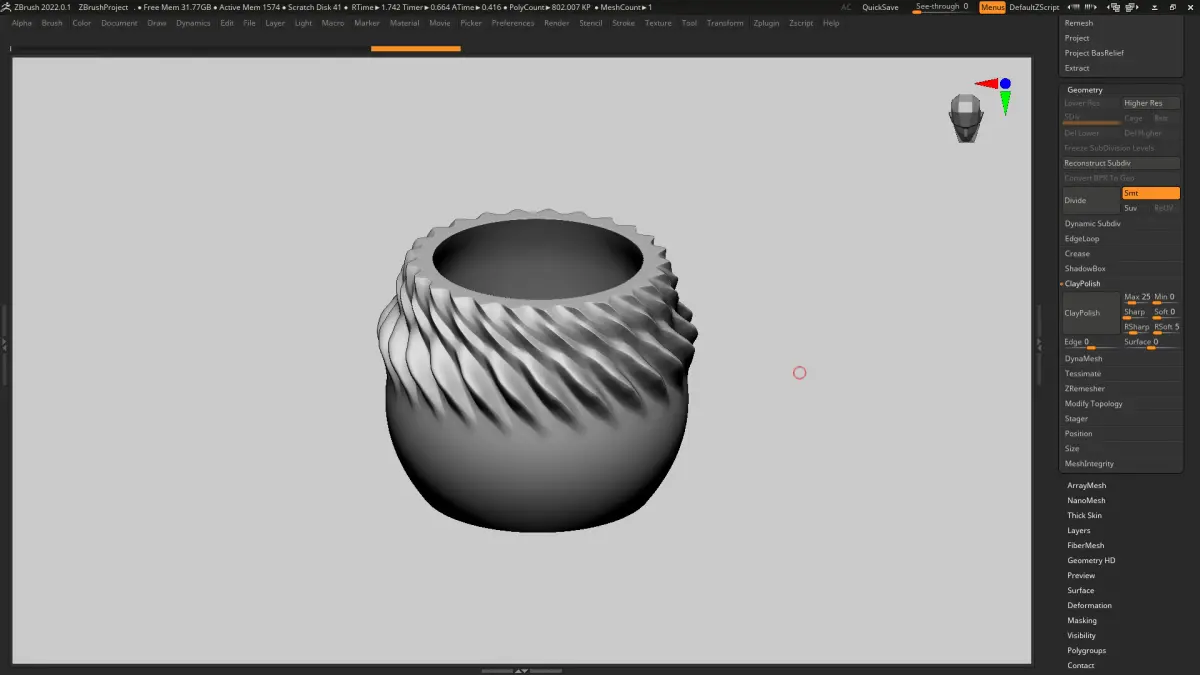Click the head-shaped camera view orientation icon
This screenshot has height=675, width=1200.
coord(965,118)
